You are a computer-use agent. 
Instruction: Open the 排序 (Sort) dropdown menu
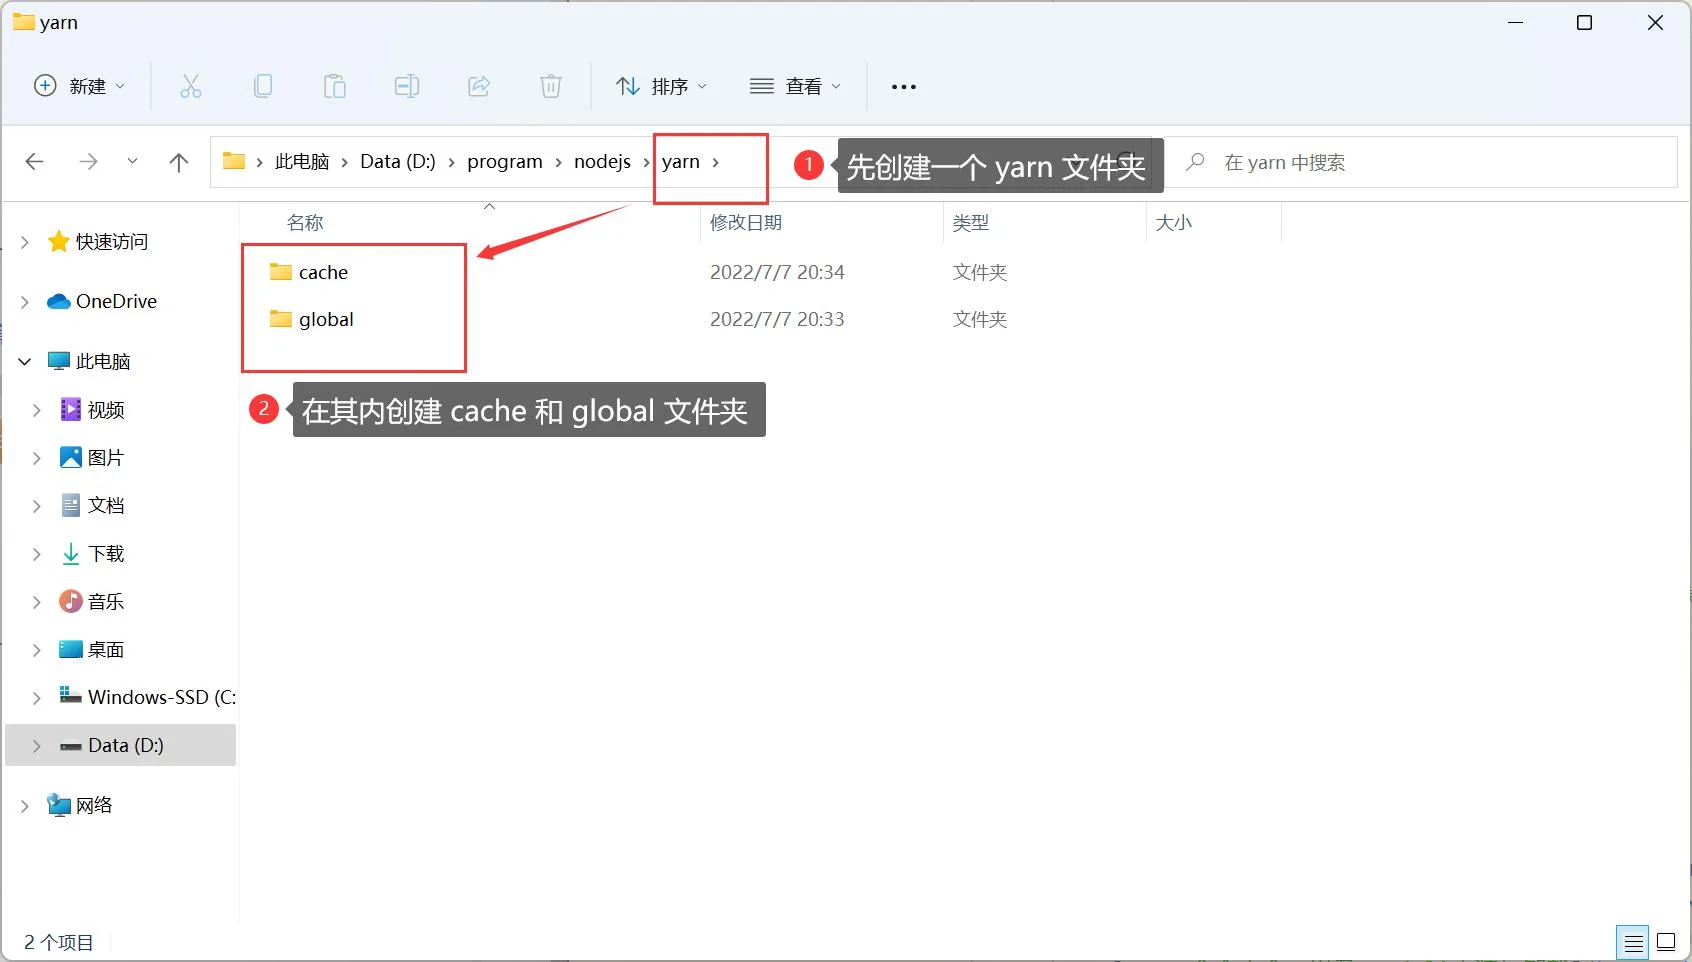pos(661,87)
